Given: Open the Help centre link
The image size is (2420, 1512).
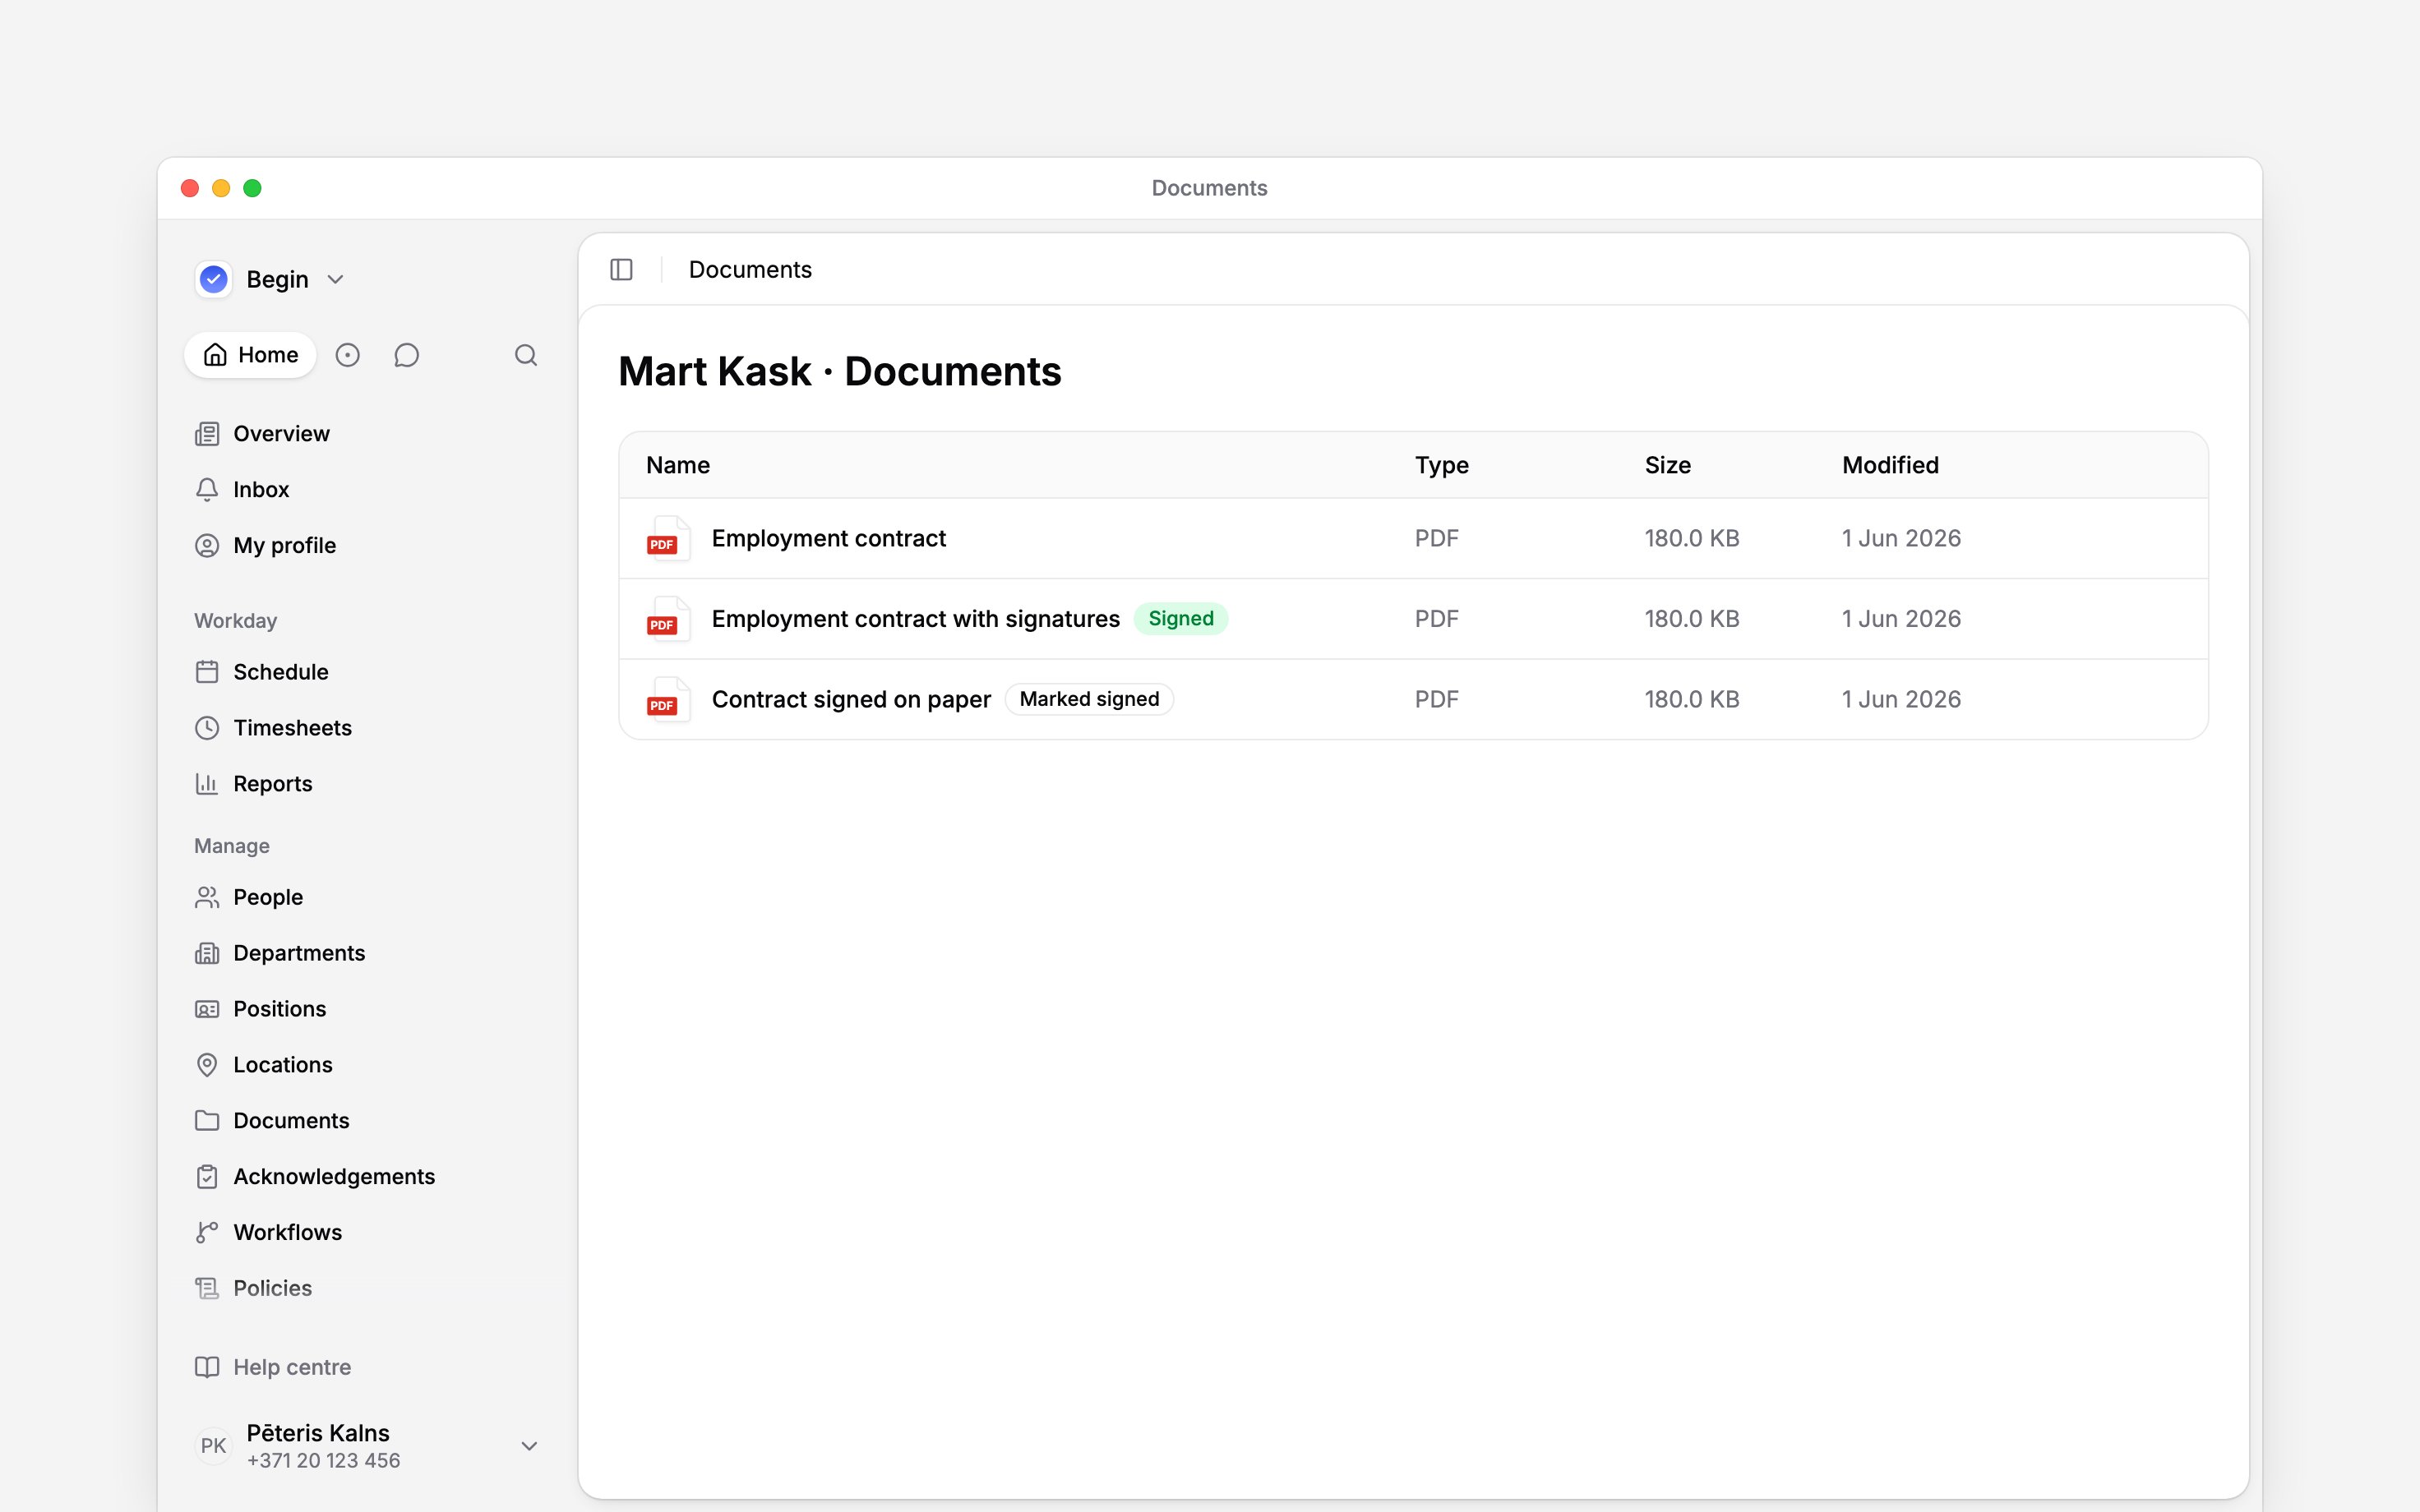Looking at the screenshot, I should click(273, 1367).
